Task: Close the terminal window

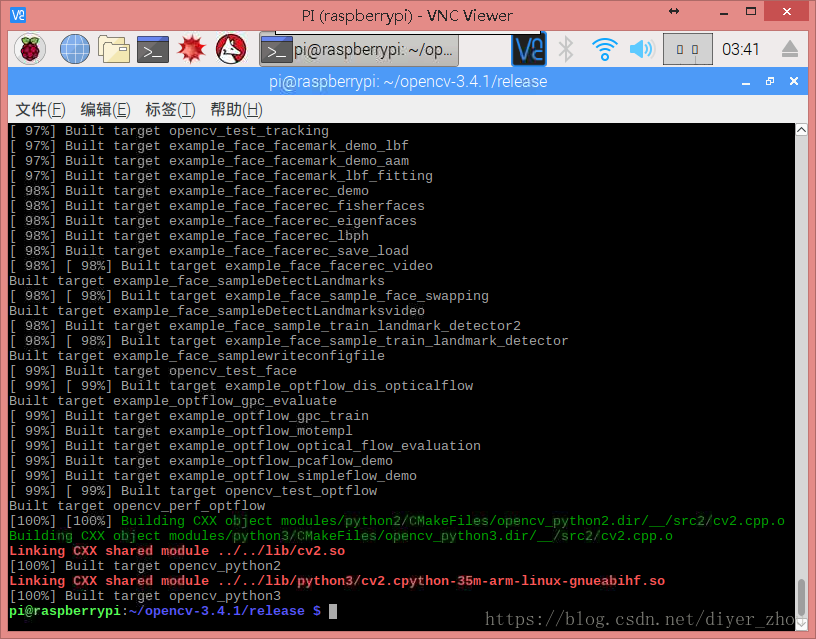Action: click(794, 81)
